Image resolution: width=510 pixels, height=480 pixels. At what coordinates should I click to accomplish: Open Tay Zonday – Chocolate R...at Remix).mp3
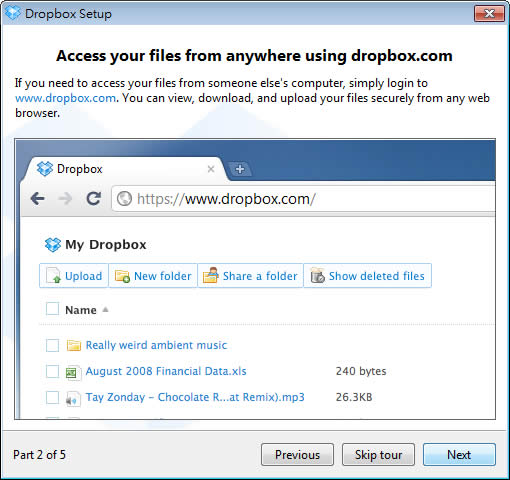click(195, 397)
